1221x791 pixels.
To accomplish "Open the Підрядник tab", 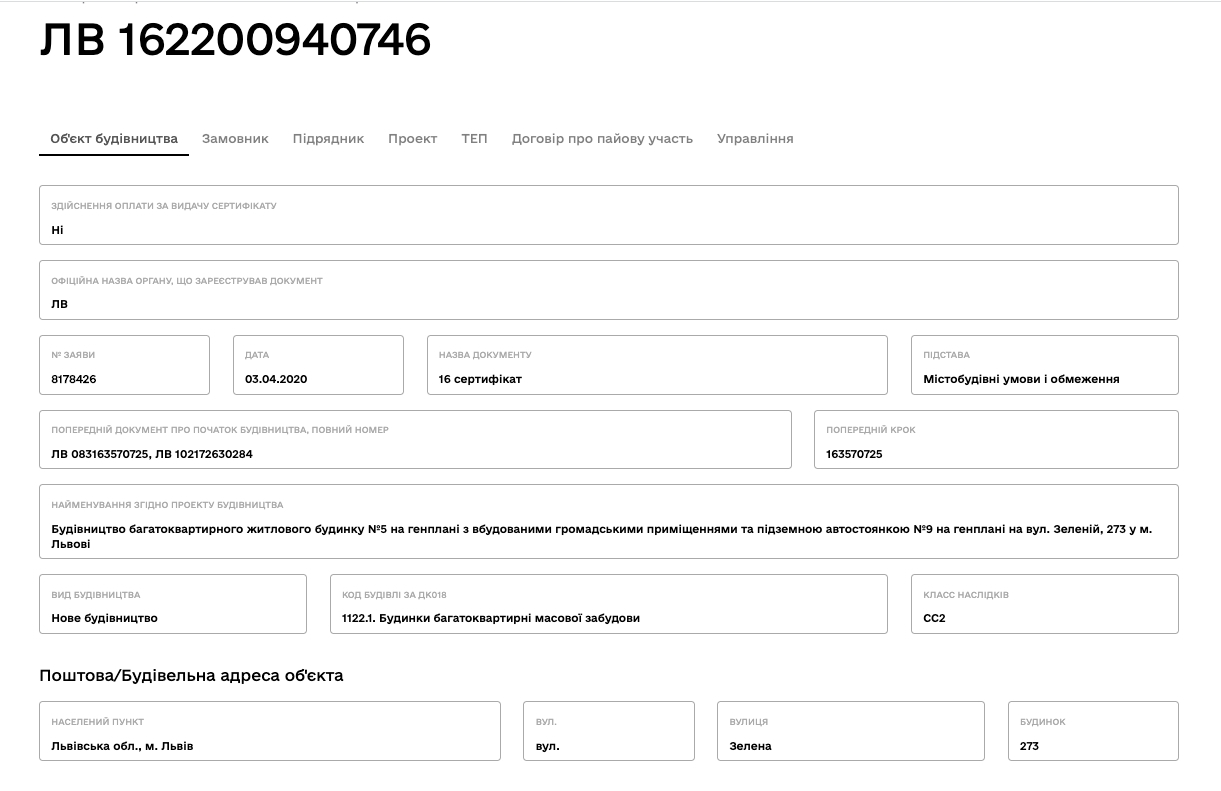I will [x=328, y=139].
